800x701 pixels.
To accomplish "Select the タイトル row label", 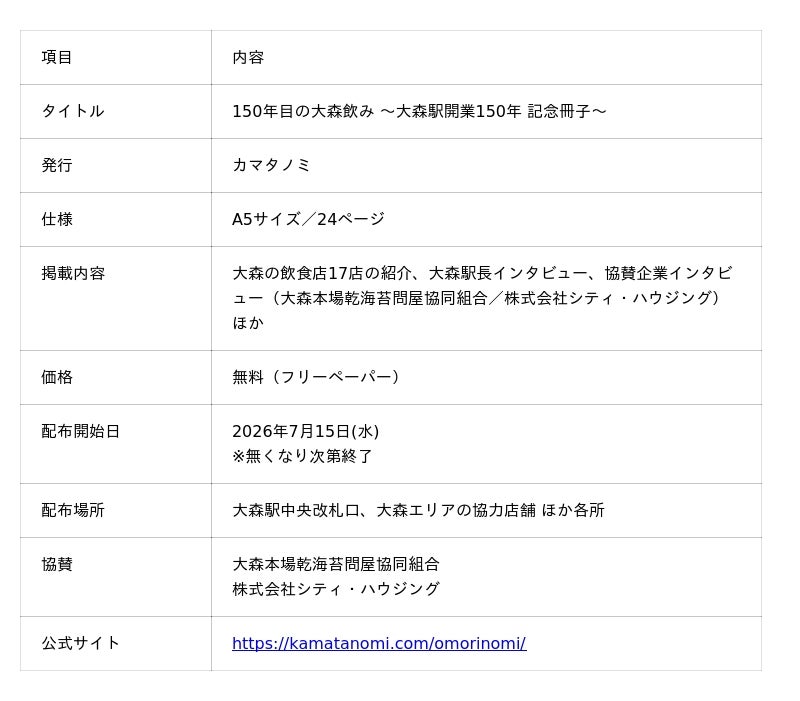I will point(73,111).
